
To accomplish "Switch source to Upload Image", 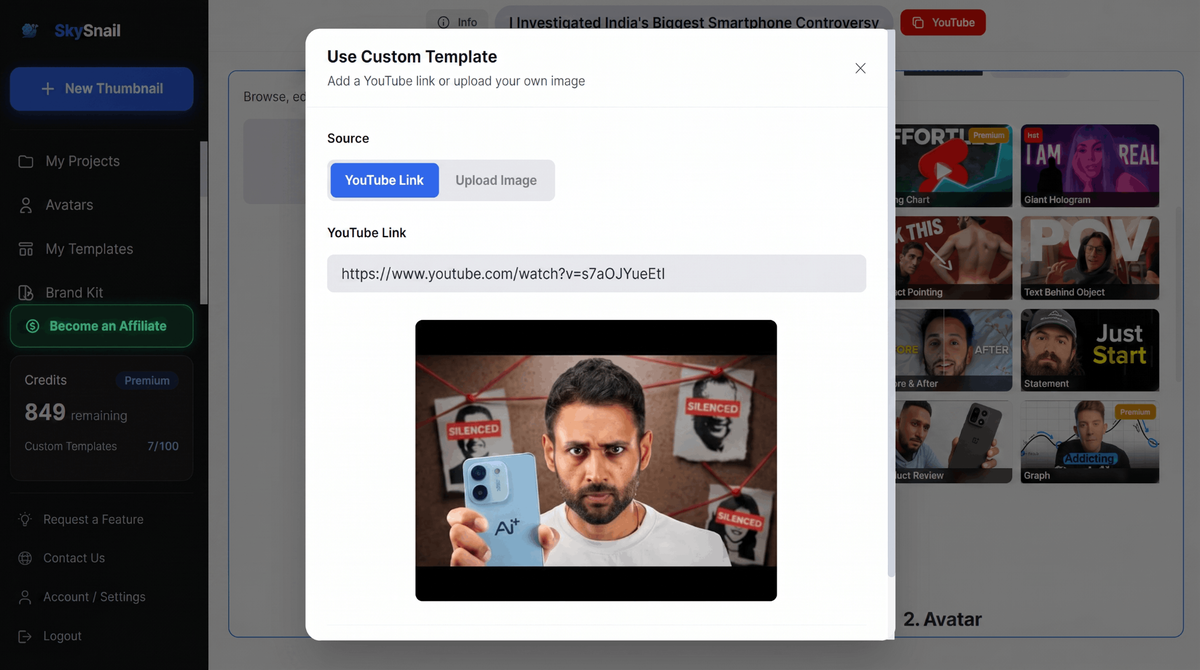I will (x=496, y=180).
